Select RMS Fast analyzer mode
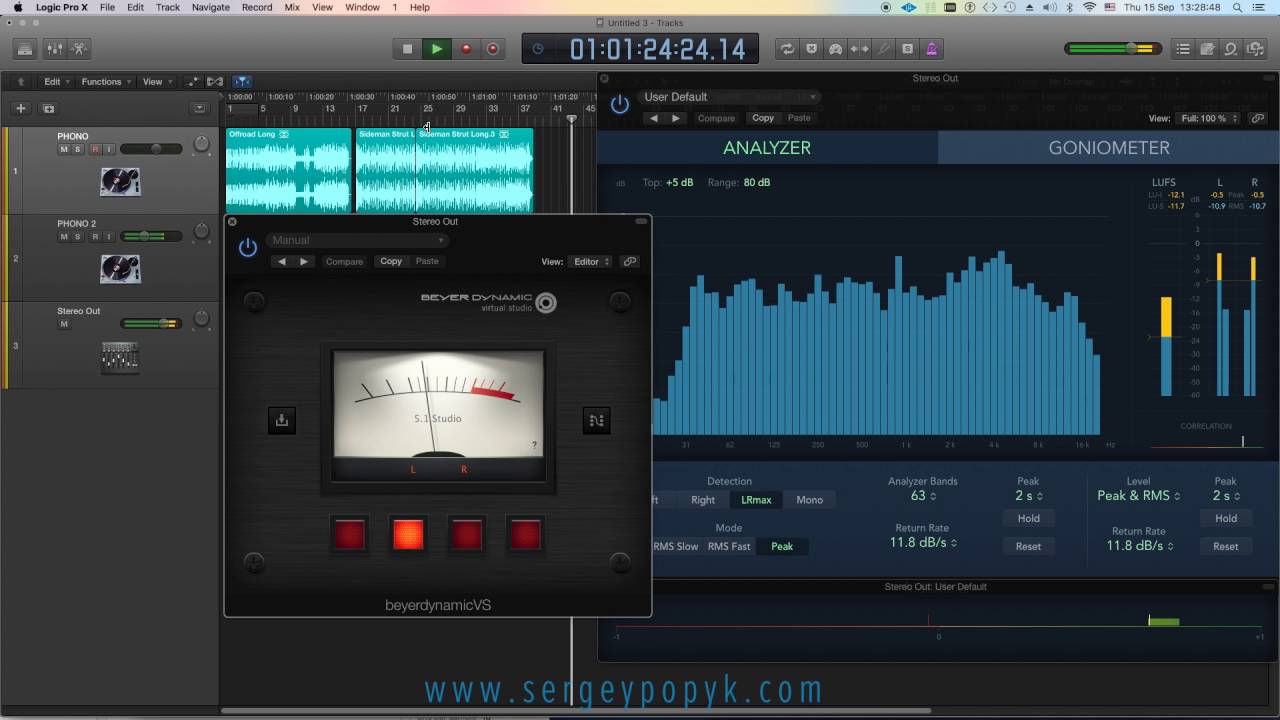 point(729,546)
